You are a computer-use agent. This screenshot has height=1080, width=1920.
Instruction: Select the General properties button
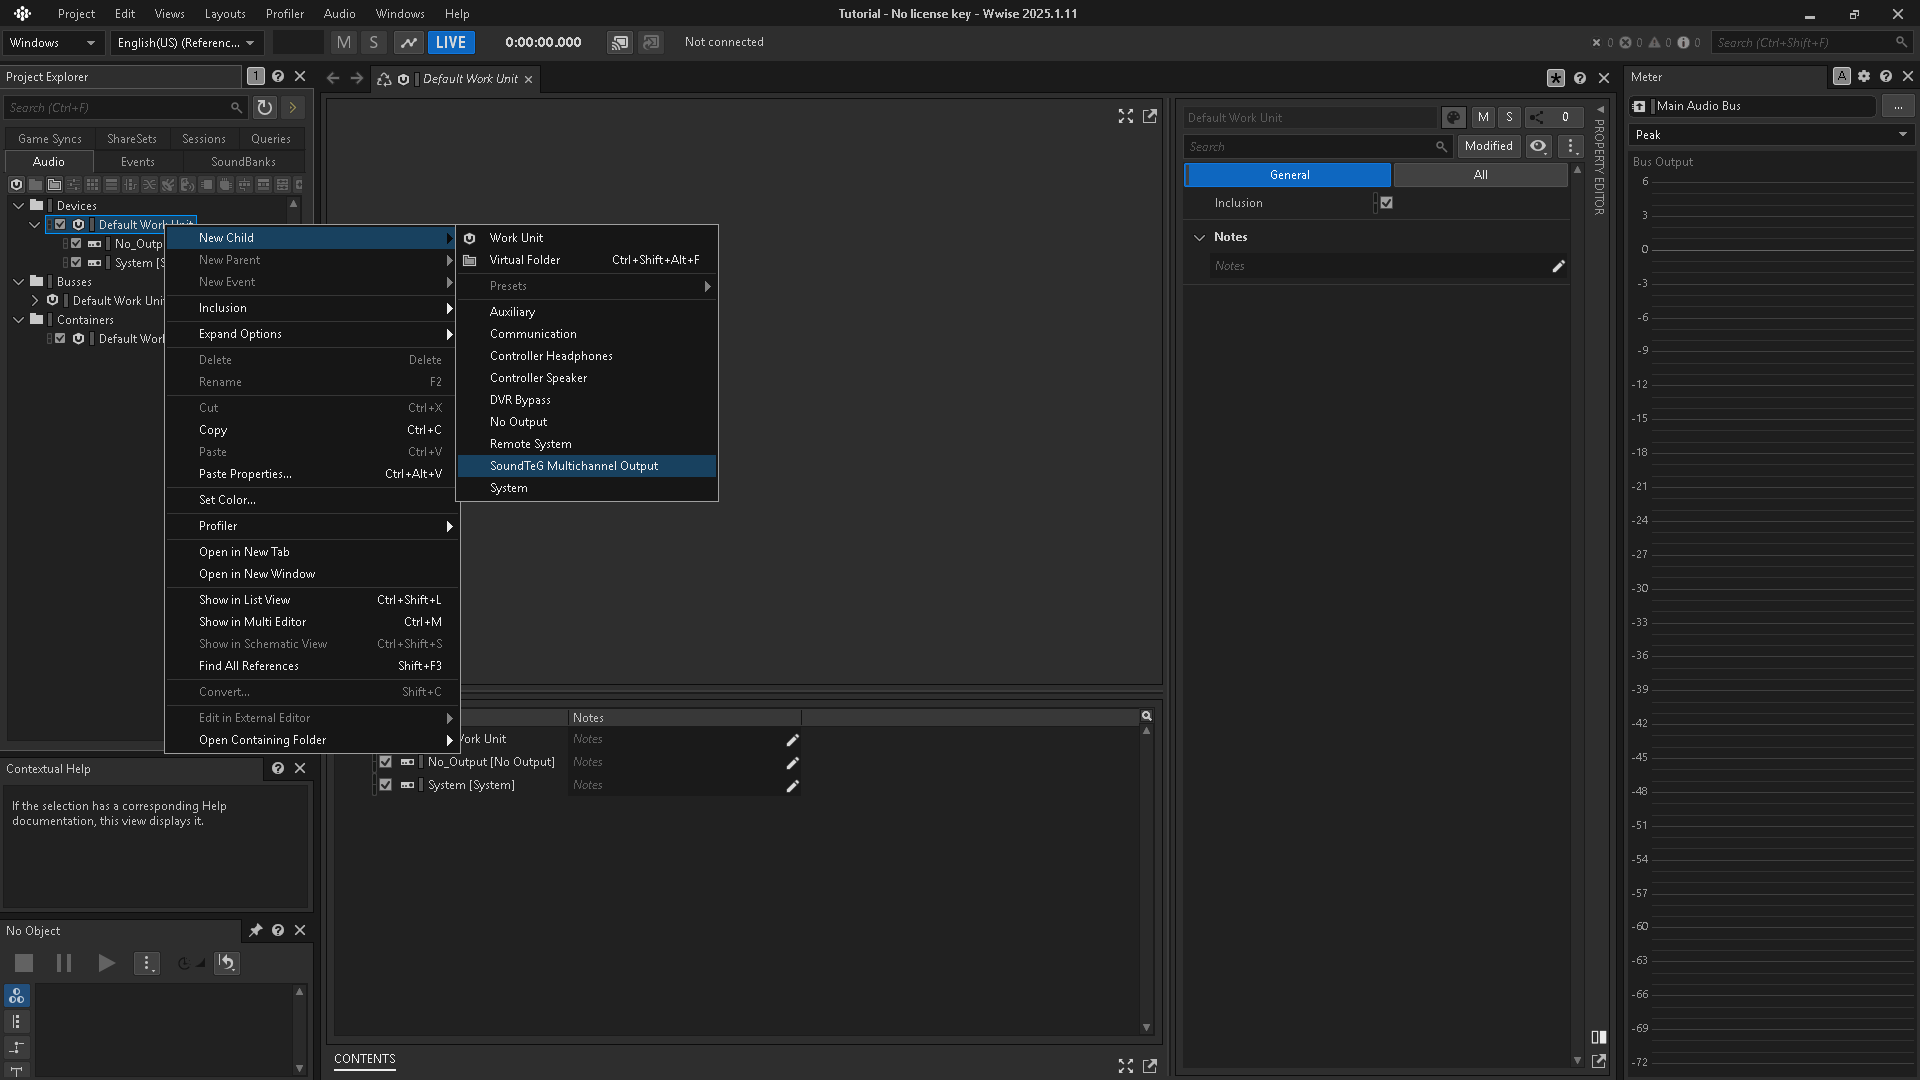click(1288, 174)
